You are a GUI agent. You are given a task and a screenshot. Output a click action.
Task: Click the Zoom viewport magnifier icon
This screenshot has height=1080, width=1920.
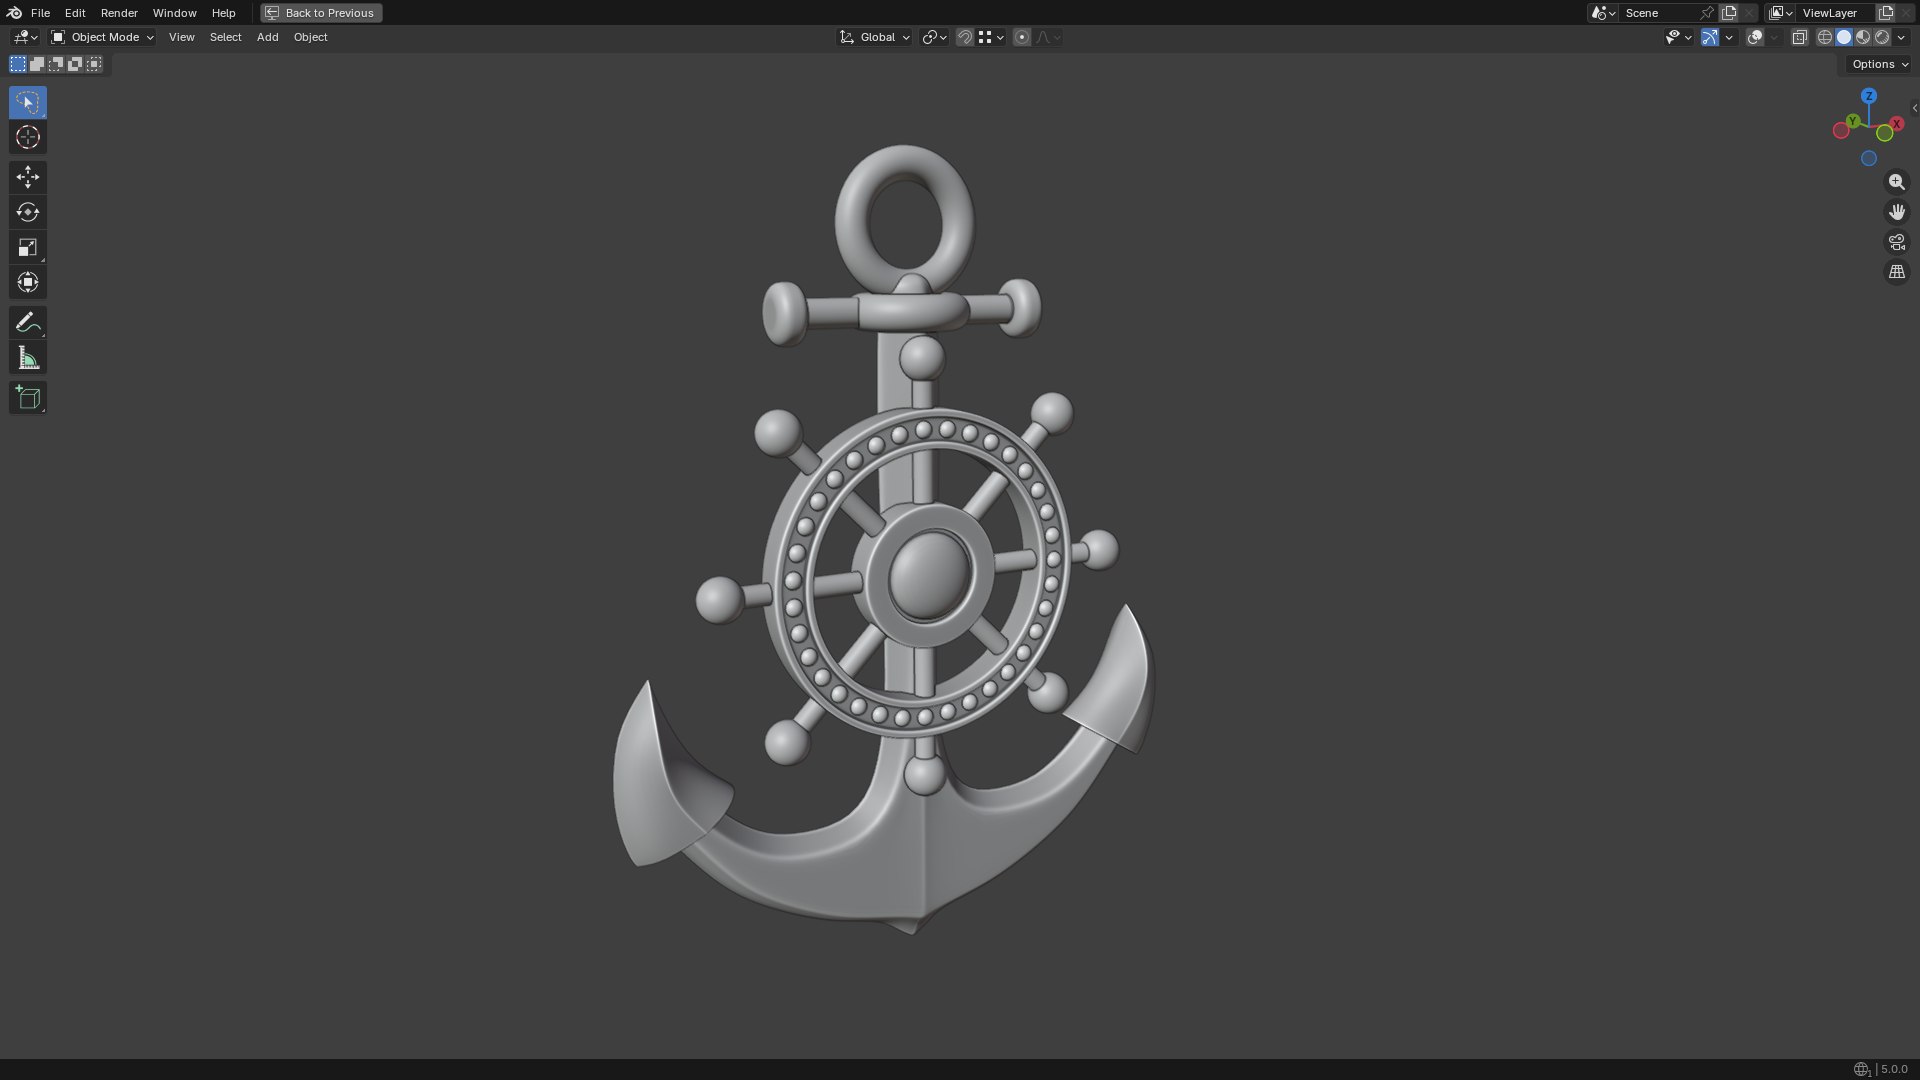point(1896,182)
